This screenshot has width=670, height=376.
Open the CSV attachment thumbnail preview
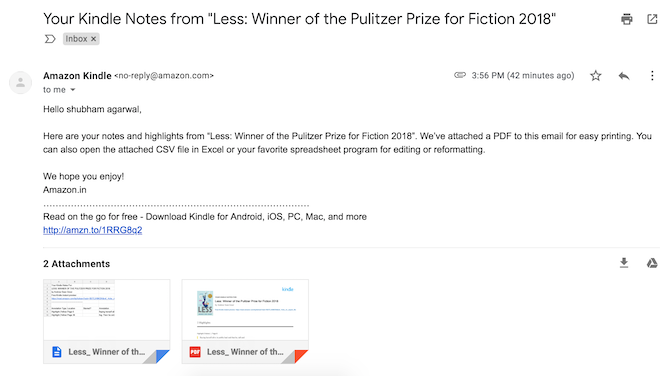click(107, 310)
